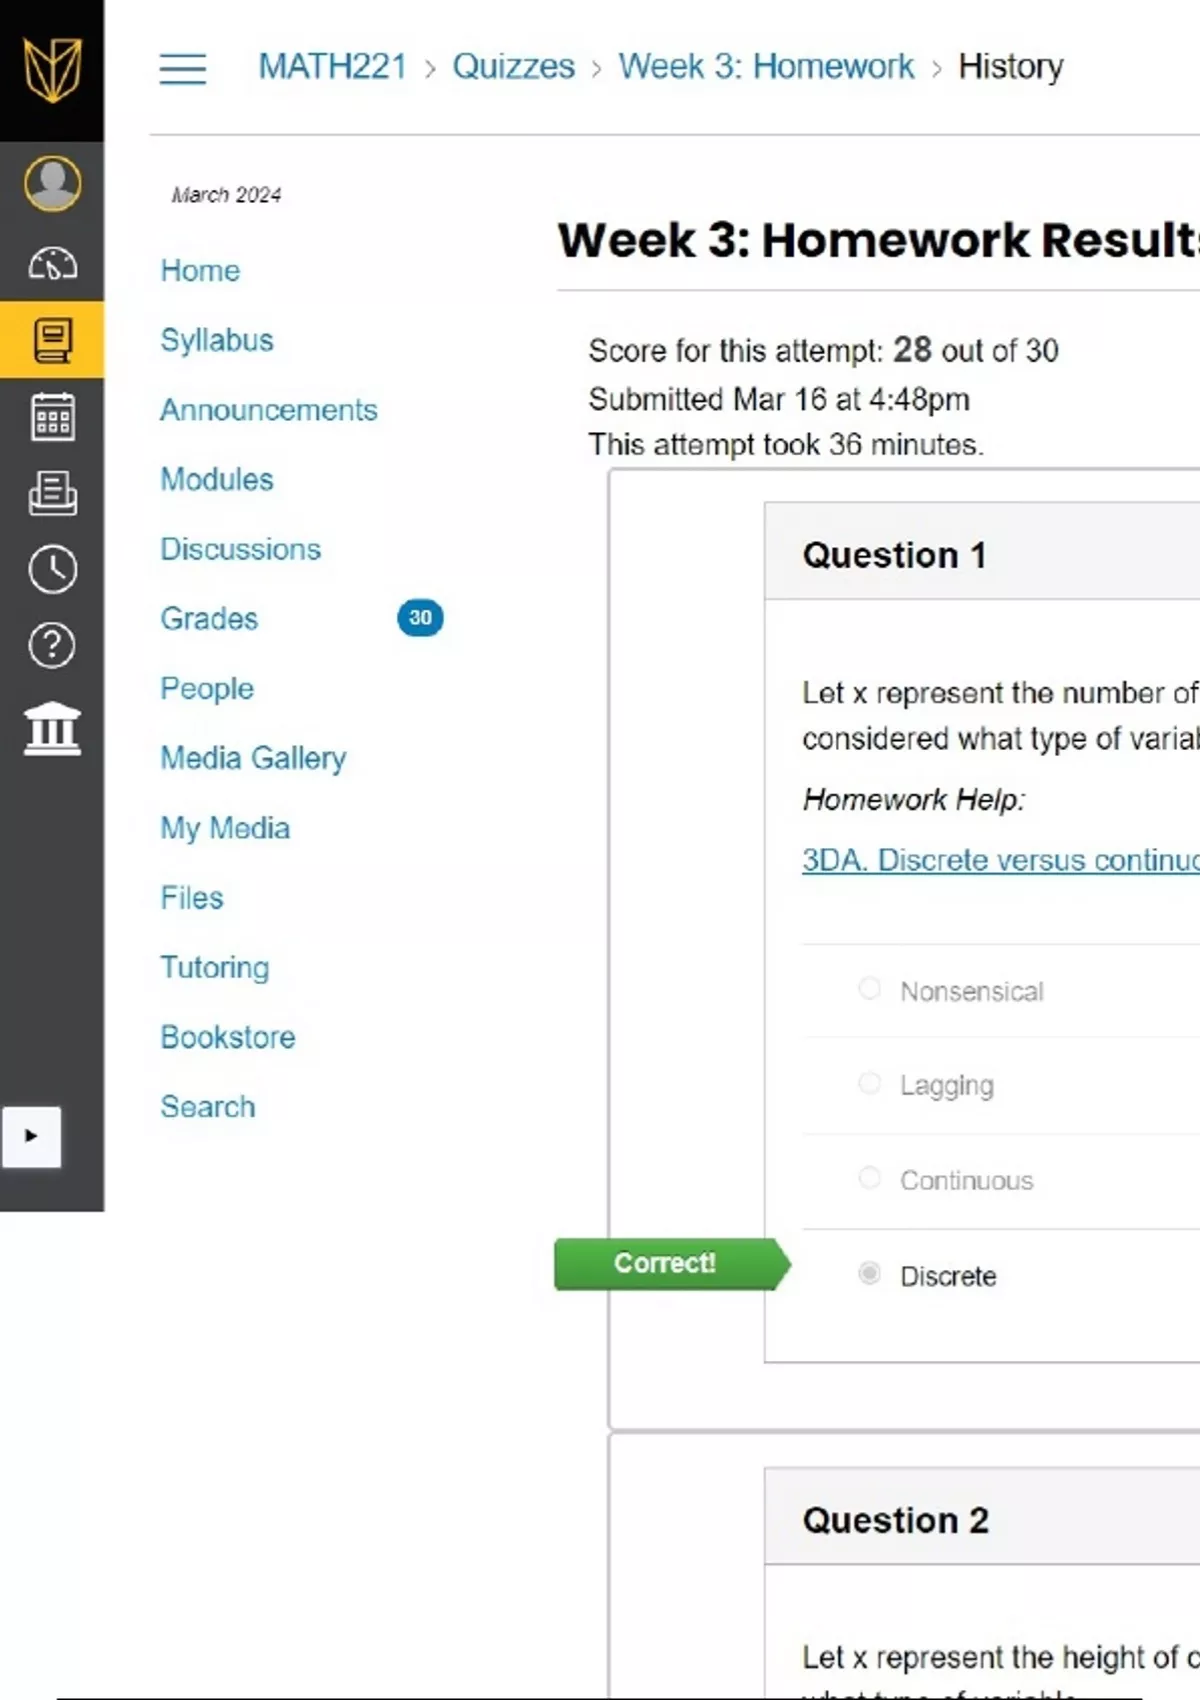Click the Week 3: Homework breadcrumb link

click(766, 67)
